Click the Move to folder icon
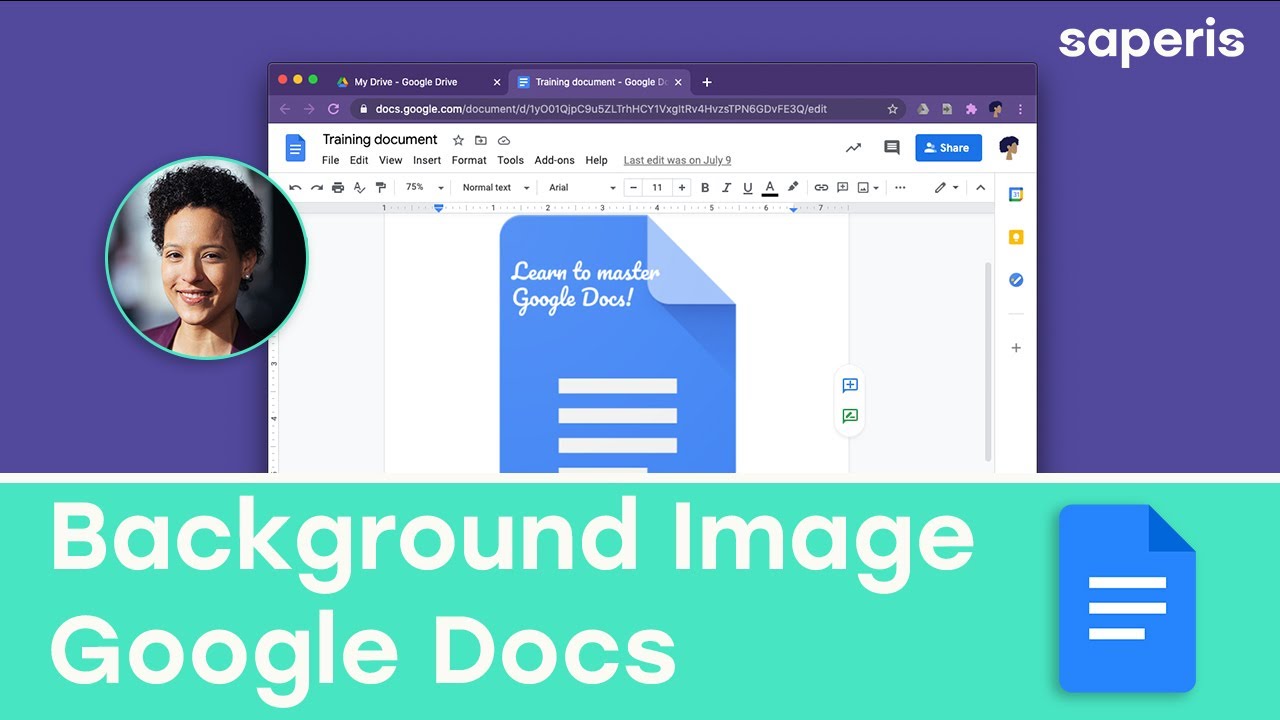Viewport: 1280px width, 720px height. coord(481,140)
